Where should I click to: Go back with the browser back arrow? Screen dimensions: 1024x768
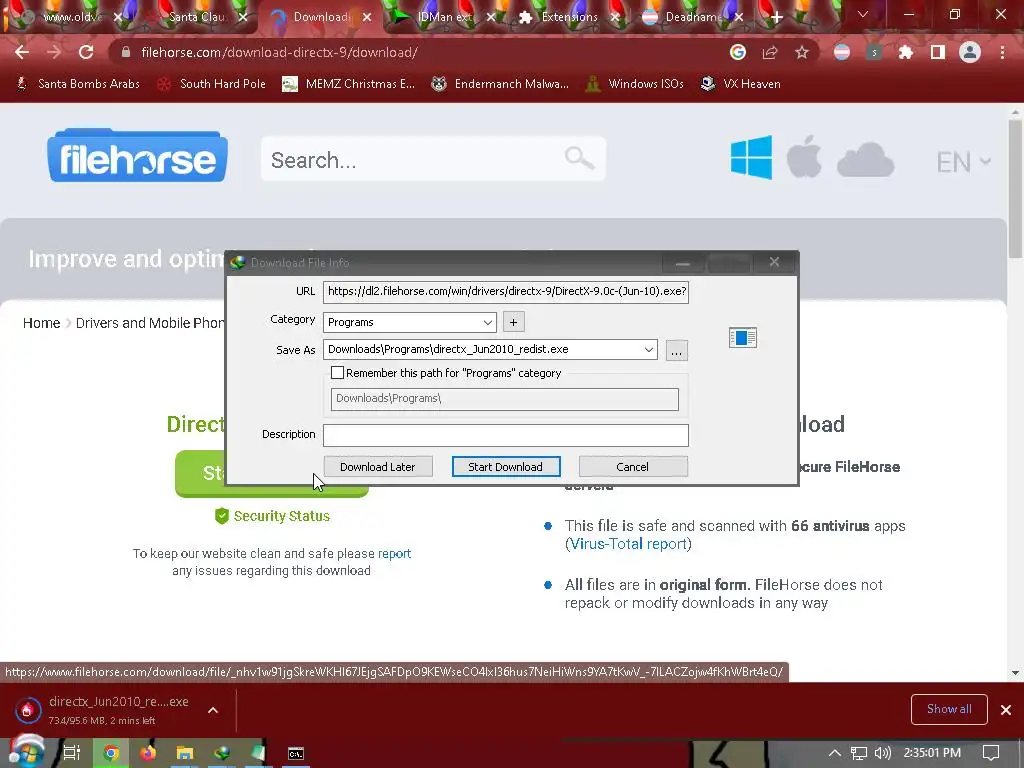click(22, 52)
